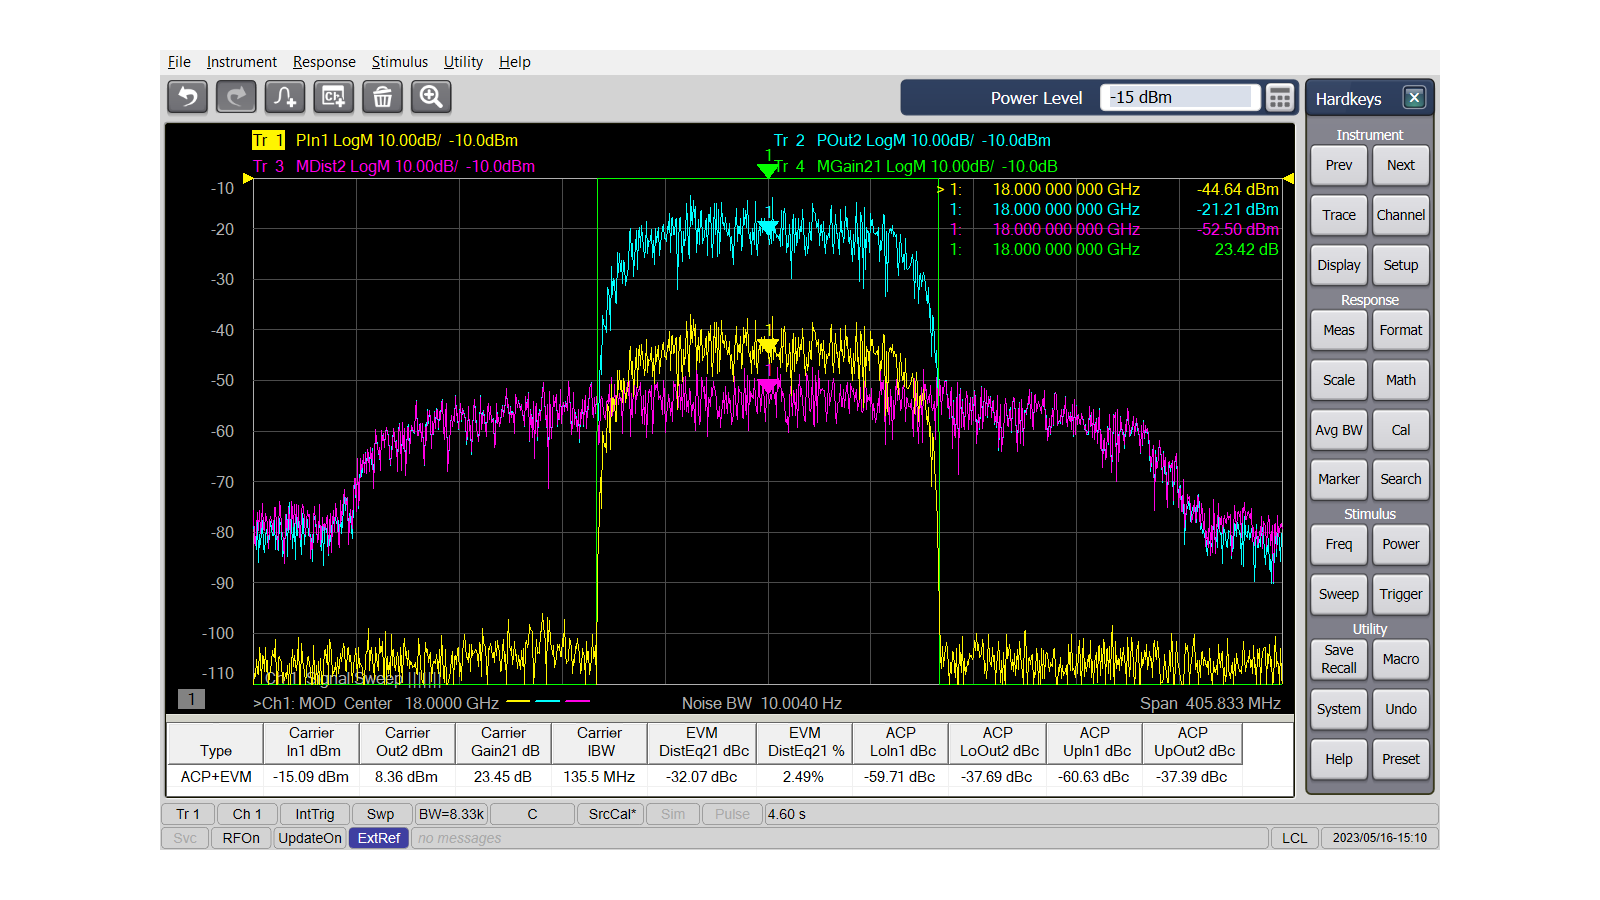Image resolution: width=1600 pixels, height=900 pixels.
Task: Click the ExtRef status indicator
Action: point(379,838)
